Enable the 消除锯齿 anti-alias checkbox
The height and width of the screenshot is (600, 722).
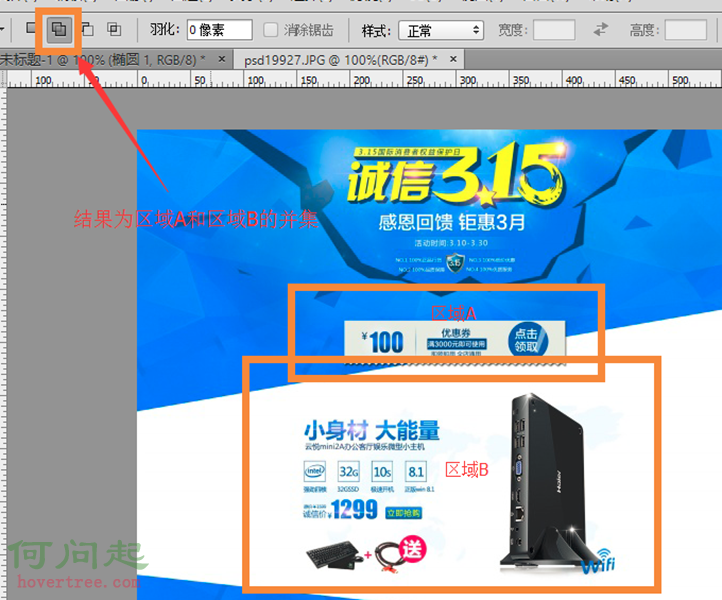pyautogui.click(x=272, y=30)
